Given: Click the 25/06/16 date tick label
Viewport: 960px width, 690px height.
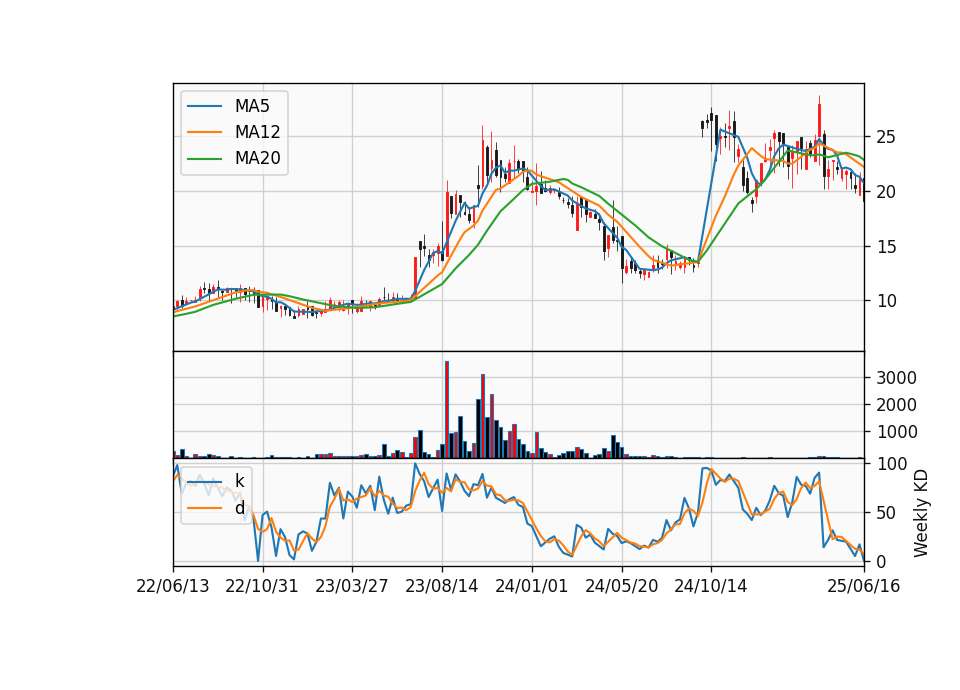Looking at the screenshot, I should click(864, 586).
